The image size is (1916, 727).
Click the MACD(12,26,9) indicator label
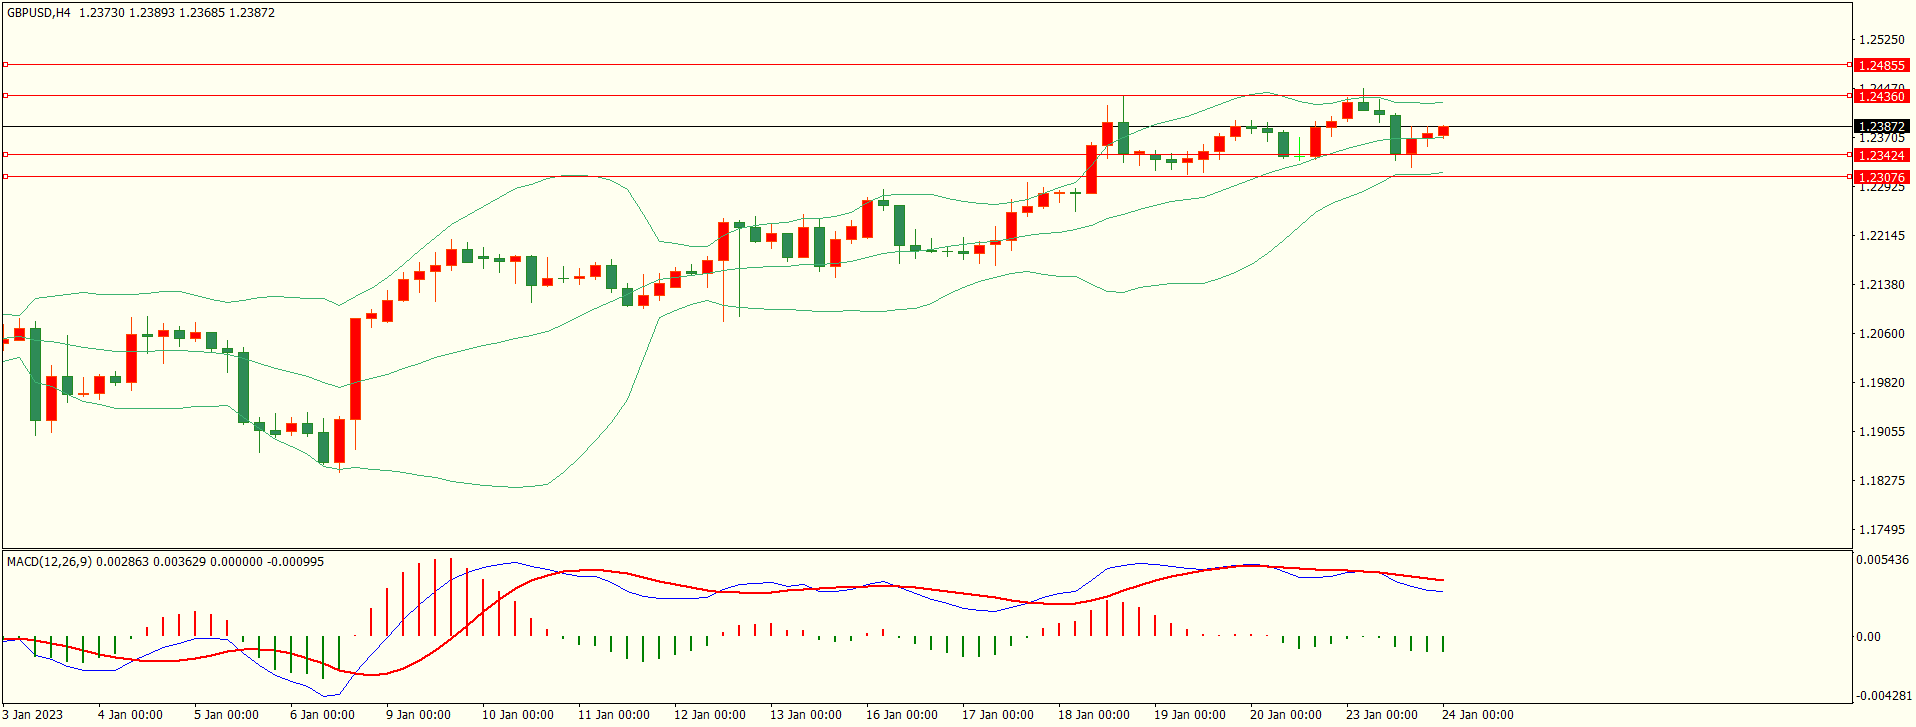pyautogui.click(x=49, y=562)
